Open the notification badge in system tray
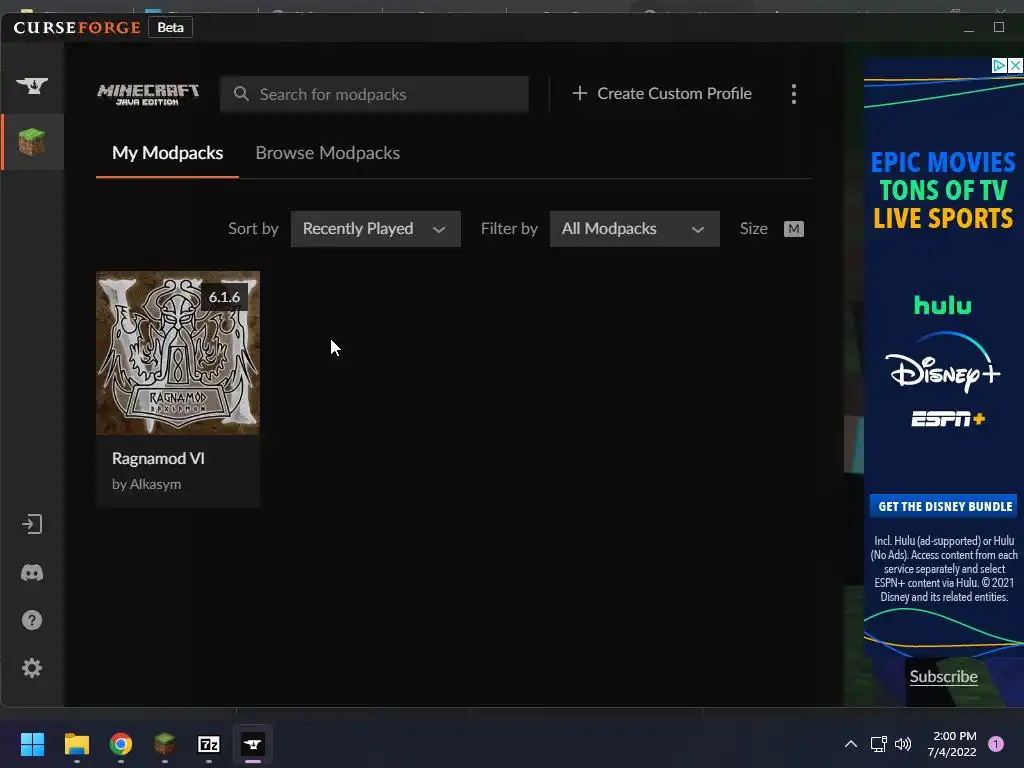1024x768 pixels. (x=996, y=744)
